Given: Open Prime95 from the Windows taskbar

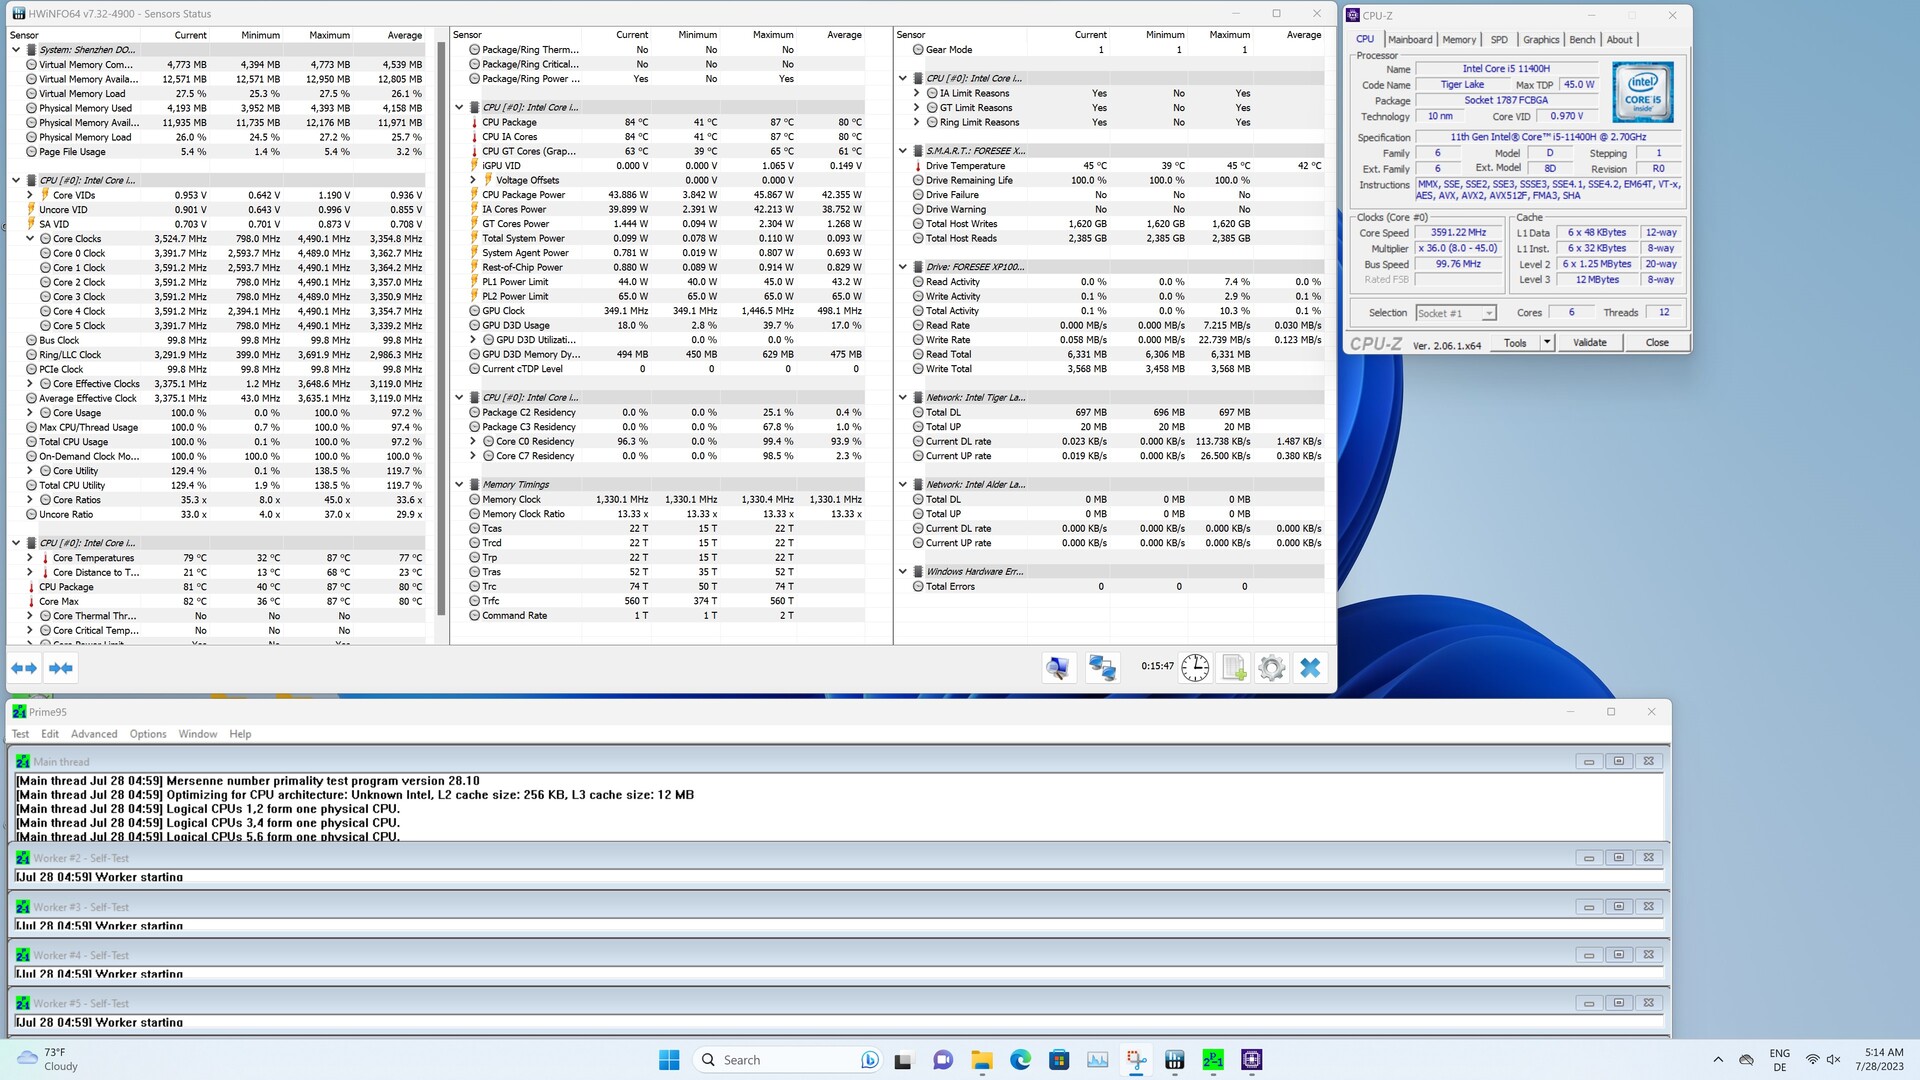Looking at the screenshot, I should coord(1213,1060).
